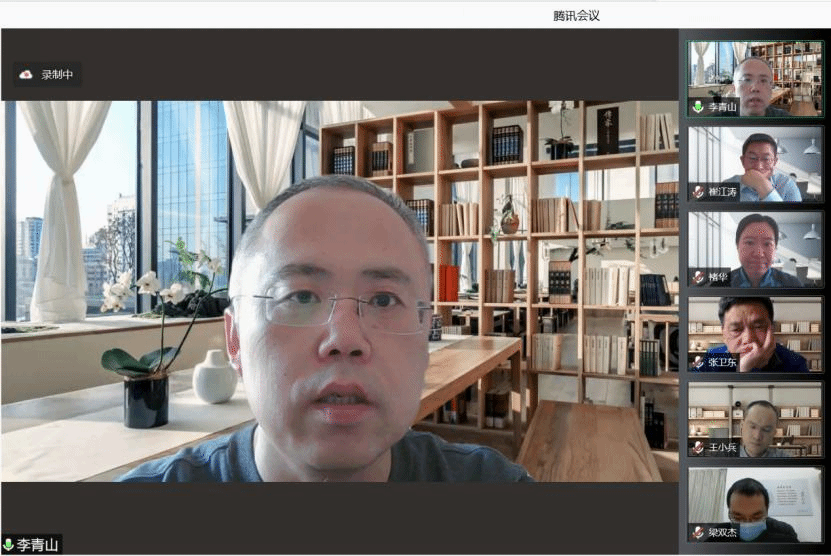Click the muted mic icon beside 王小兵
The height and width of the screenshot is (556, 831).
[698, 447]
